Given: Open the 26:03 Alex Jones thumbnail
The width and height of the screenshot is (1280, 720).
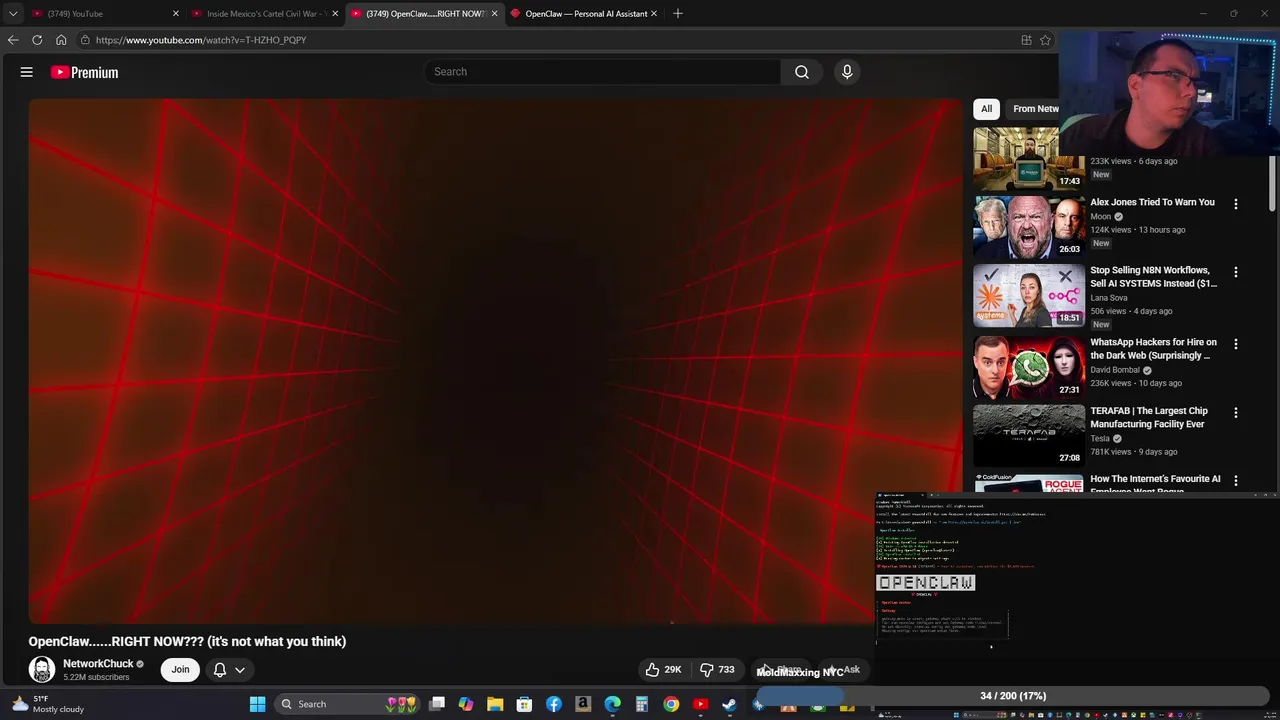Looking at the screenshot, I should pyautogui.click(x=1029, y=227).
